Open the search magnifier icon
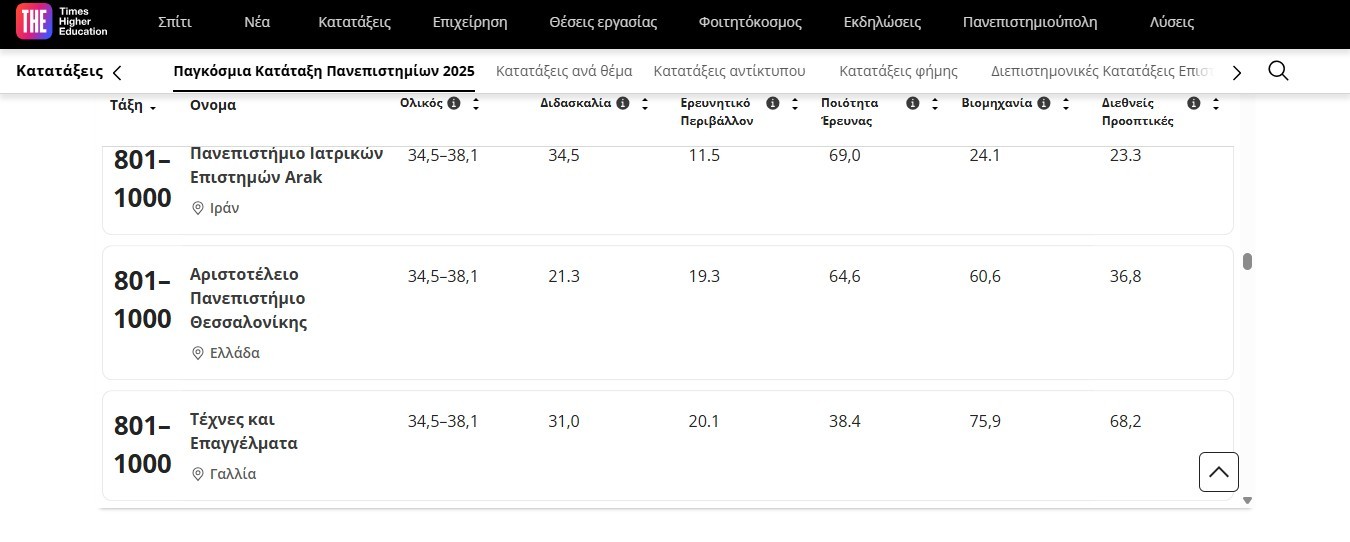 click(x=1277, y=71)
